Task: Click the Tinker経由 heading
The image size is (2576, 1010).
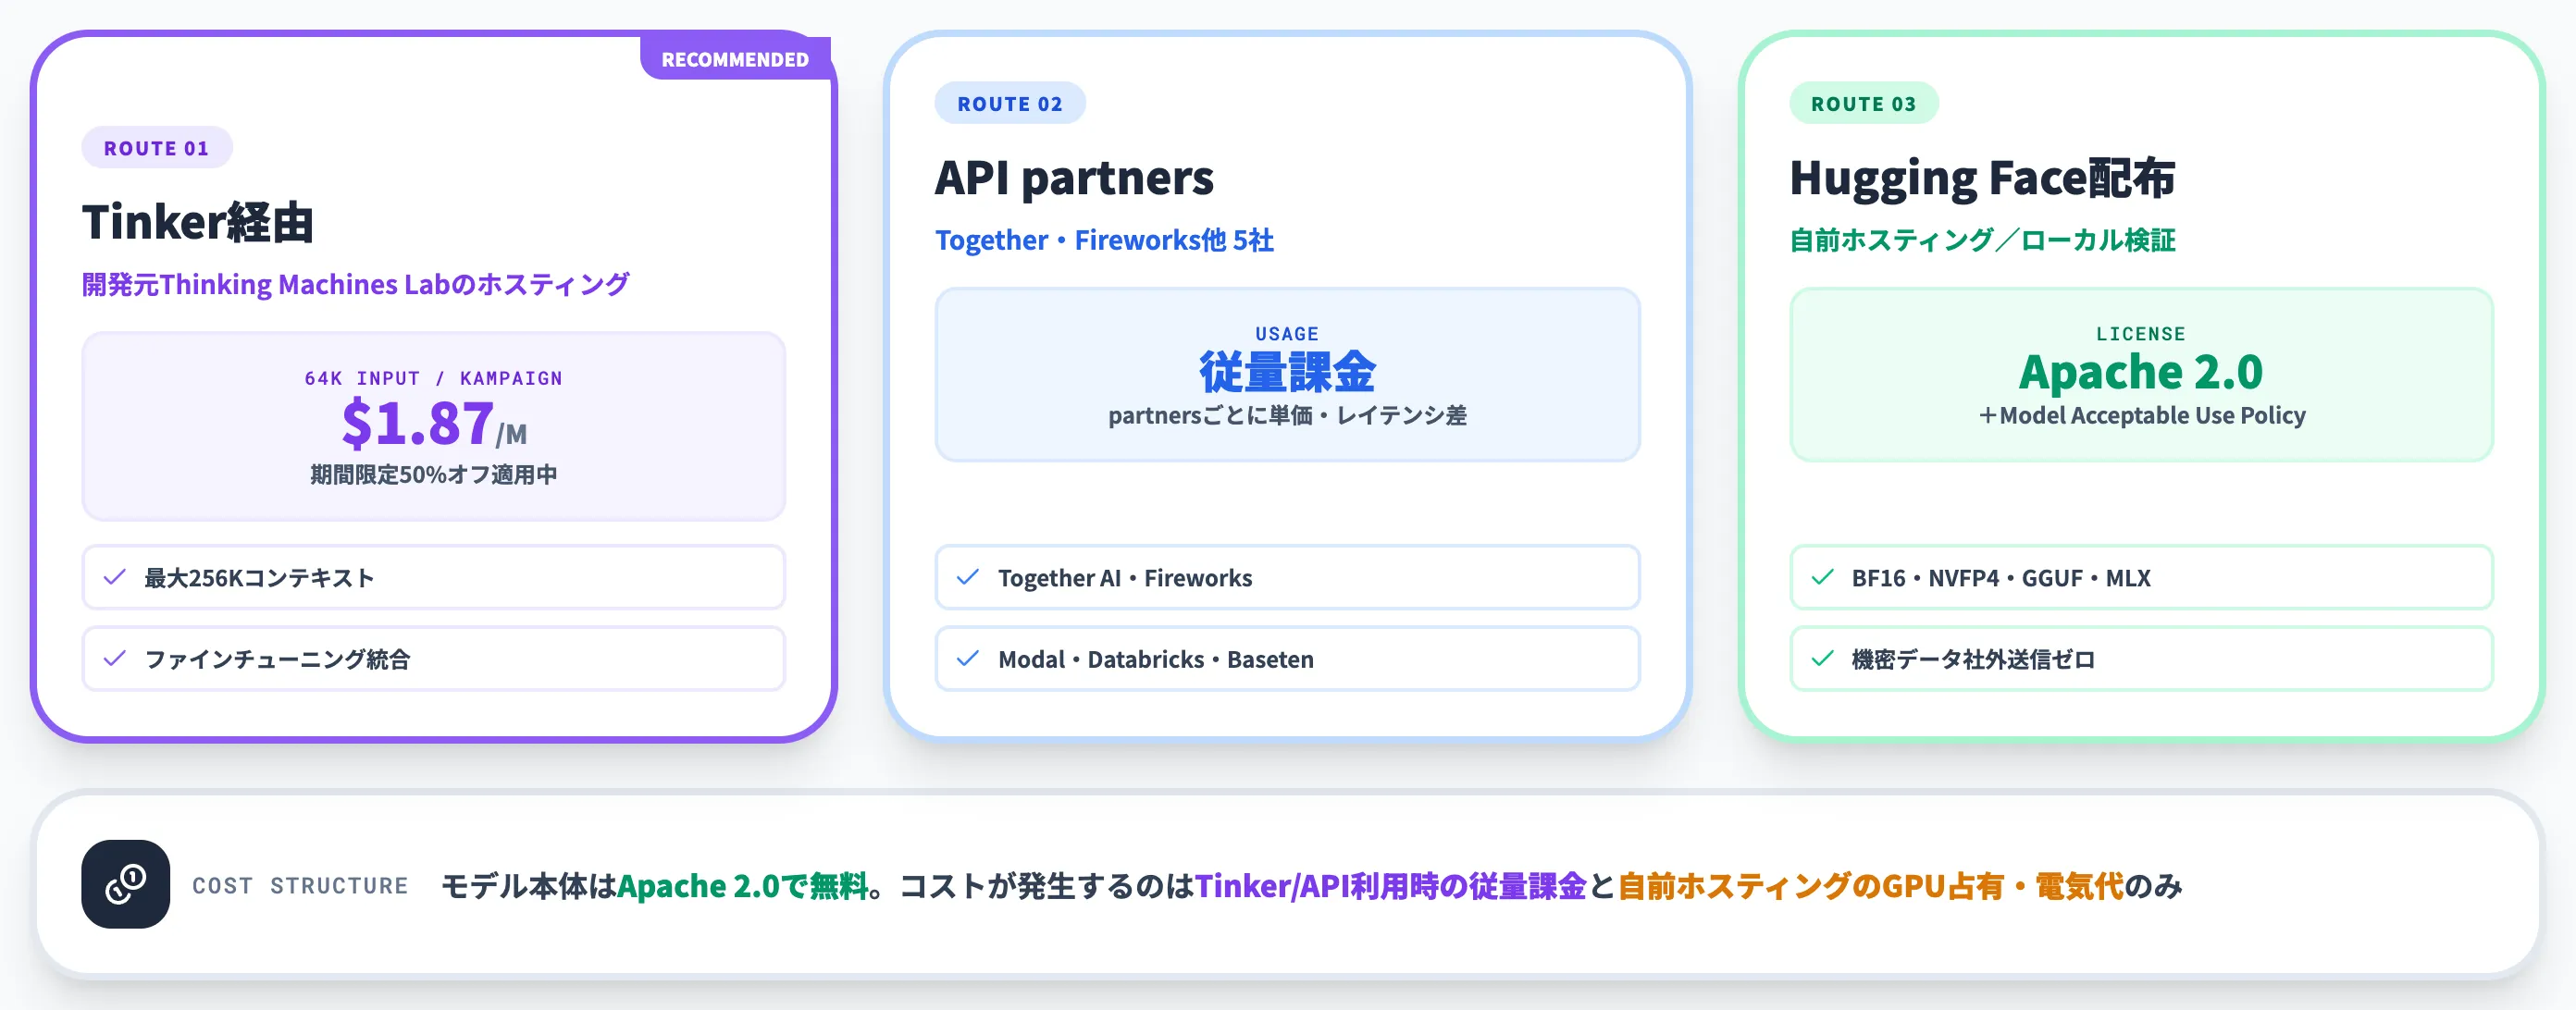Action: pos(198,222)
